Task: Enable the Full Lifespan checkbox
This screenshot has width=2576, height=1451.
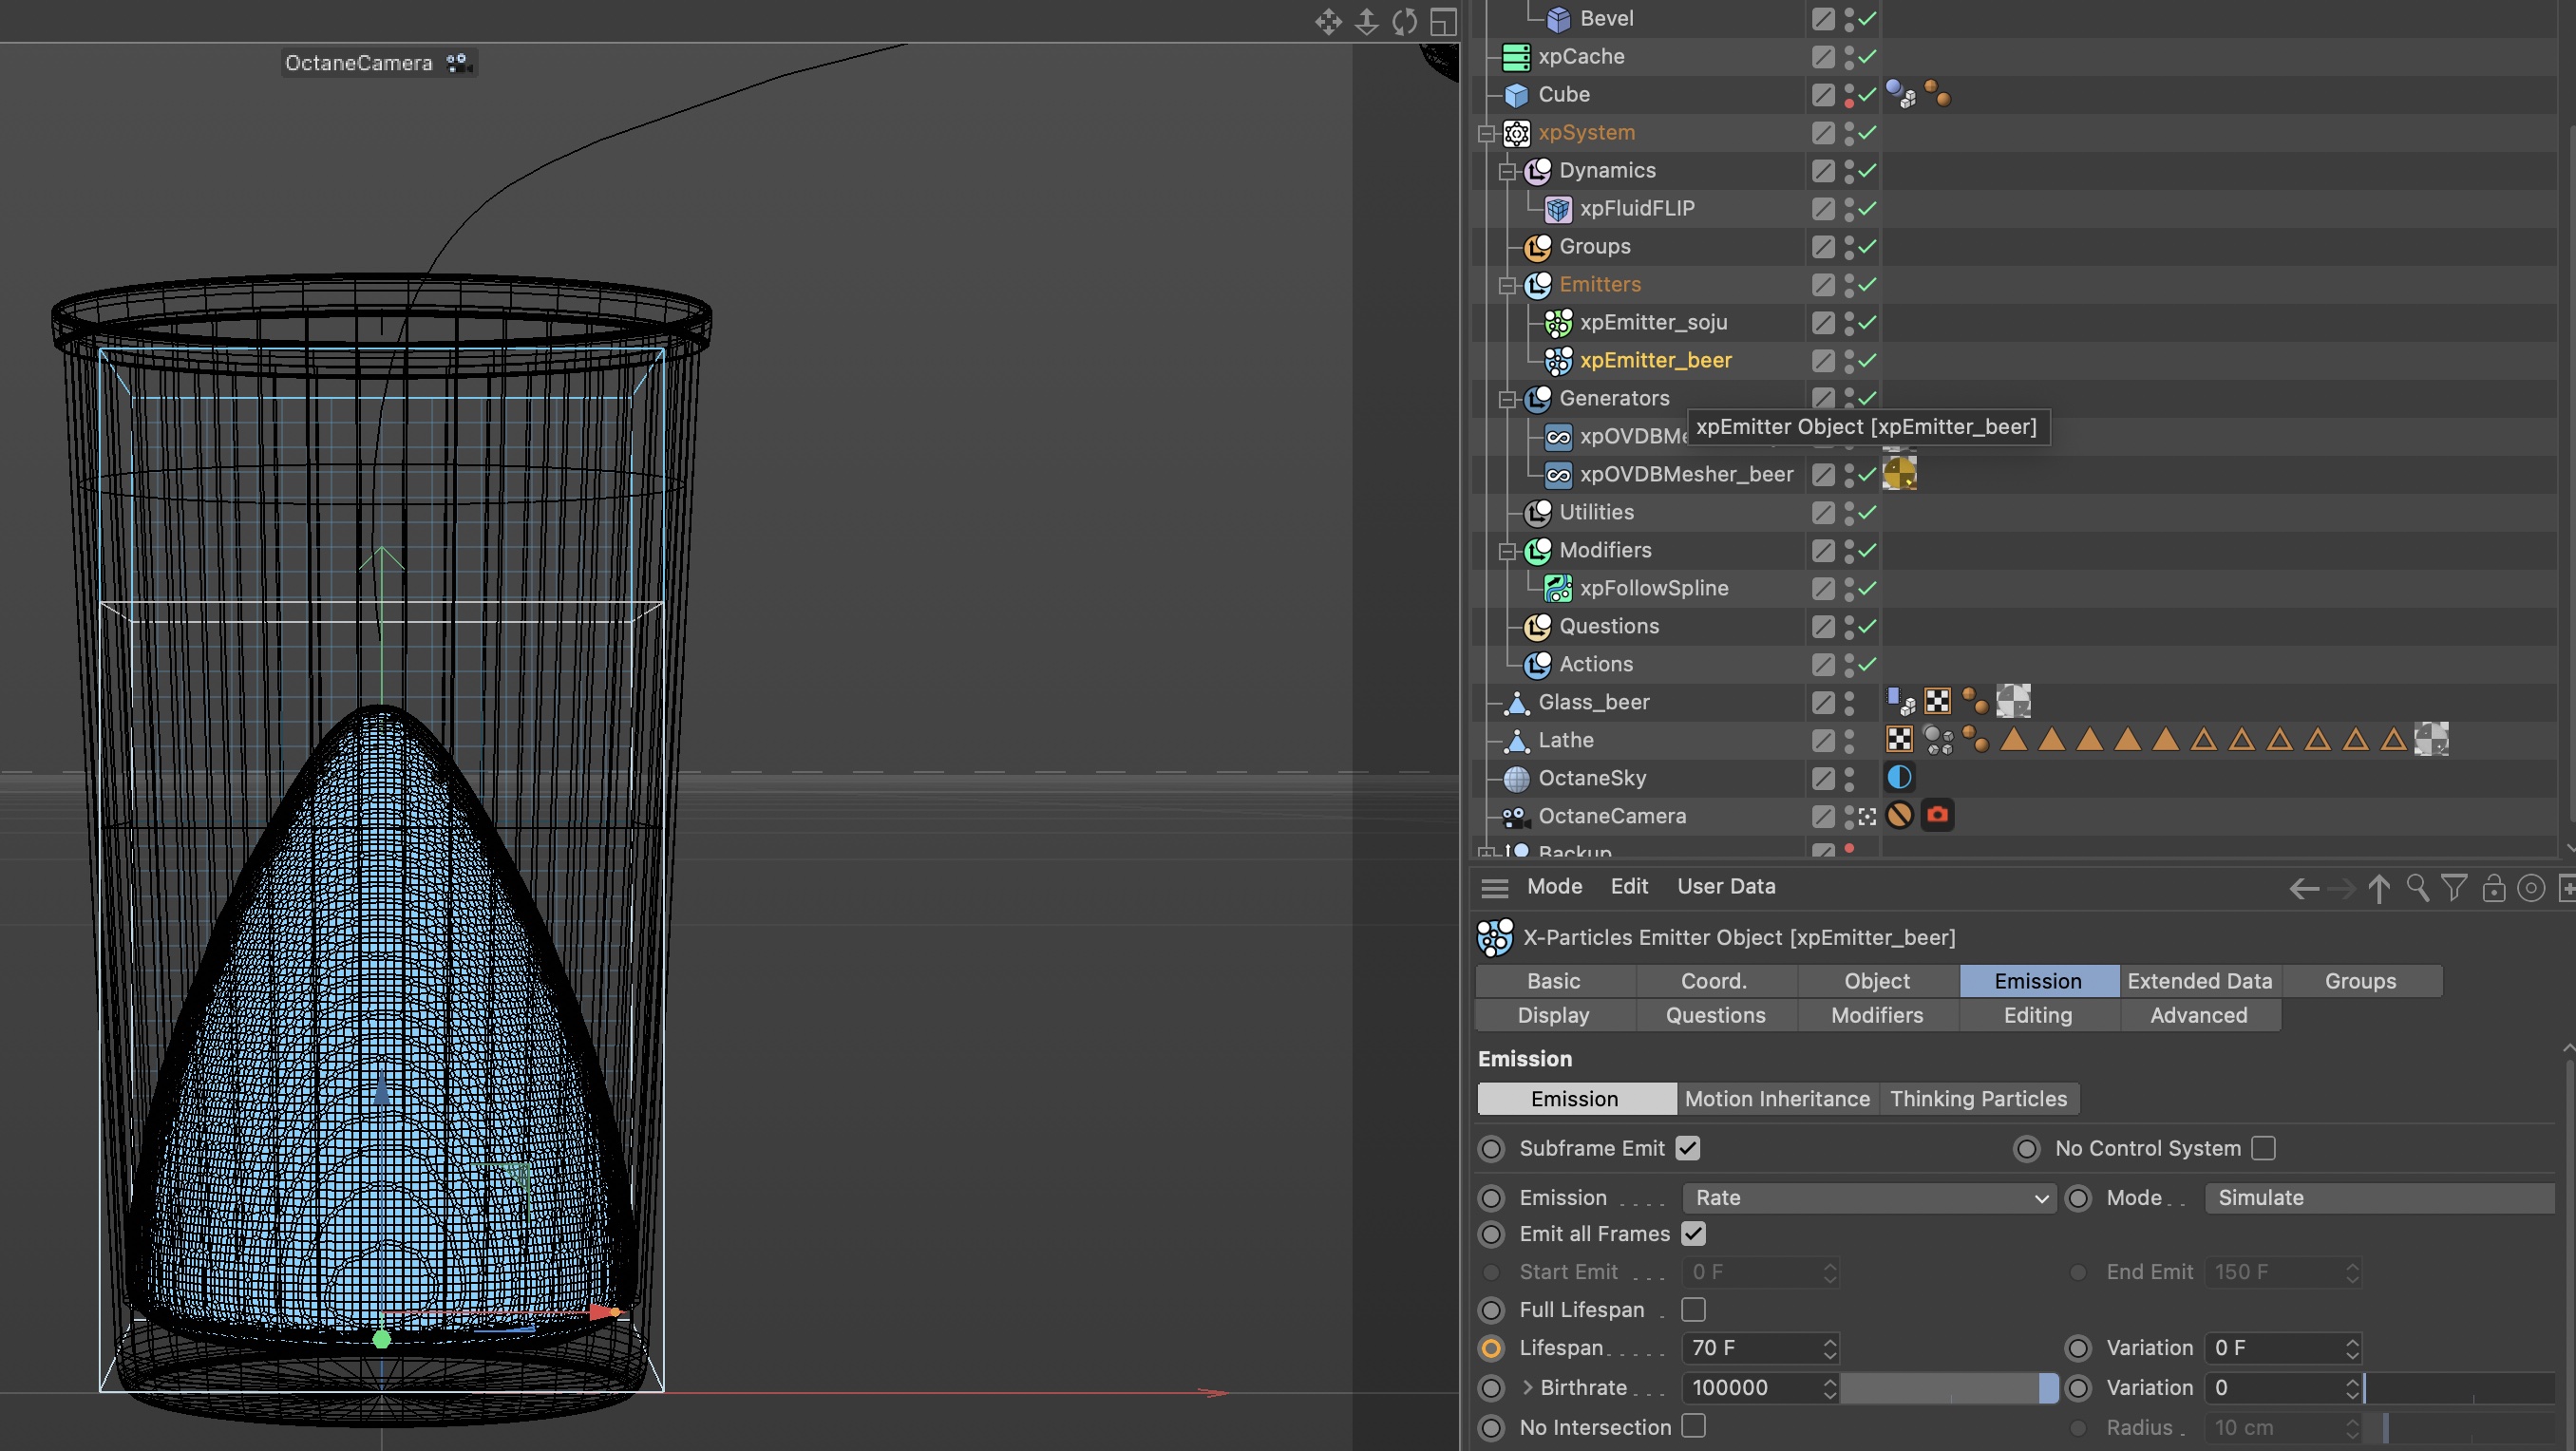Action: tap(1693, 1309)
